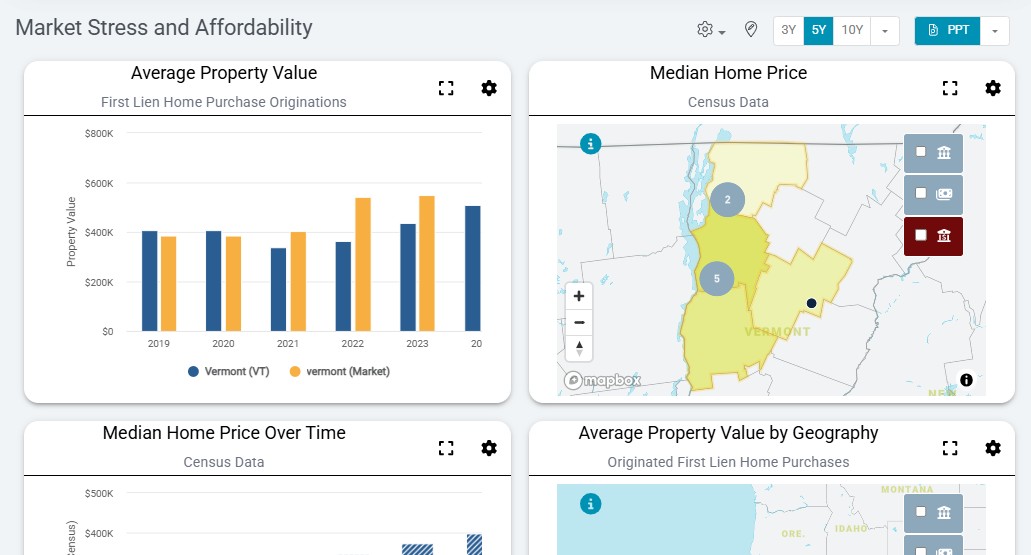
Task: Fullscreen the Median Home Price Over Time card
Action: coord(446,448)
